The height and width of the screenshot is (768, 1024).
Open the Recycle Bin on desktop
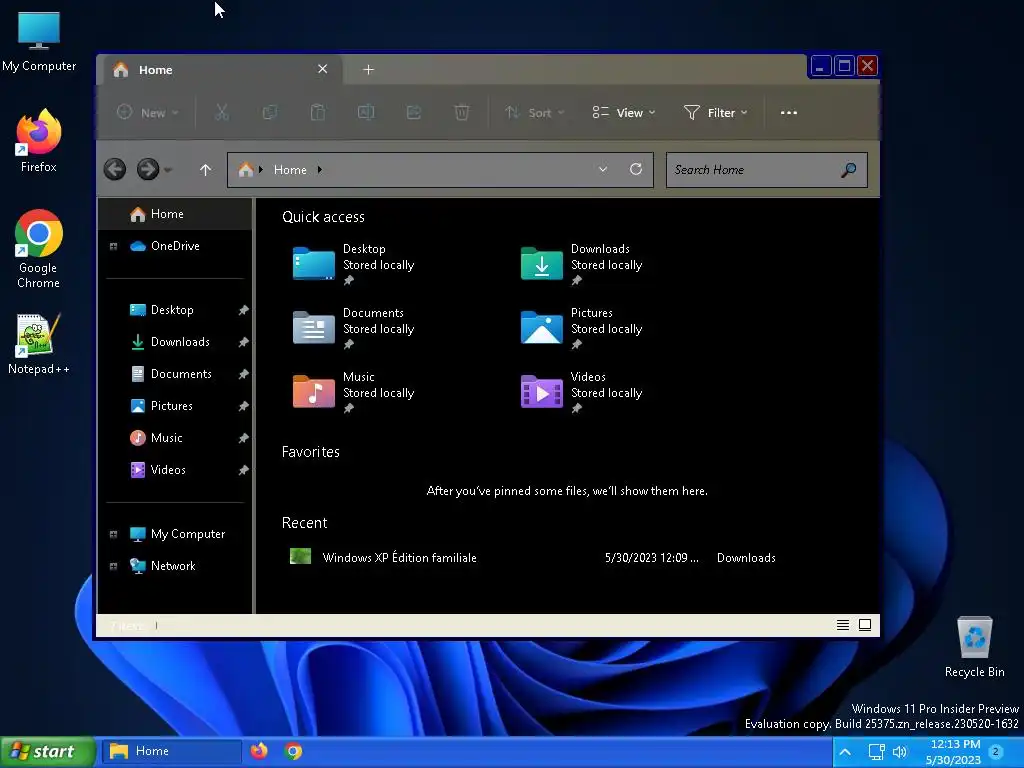(974, 647)
